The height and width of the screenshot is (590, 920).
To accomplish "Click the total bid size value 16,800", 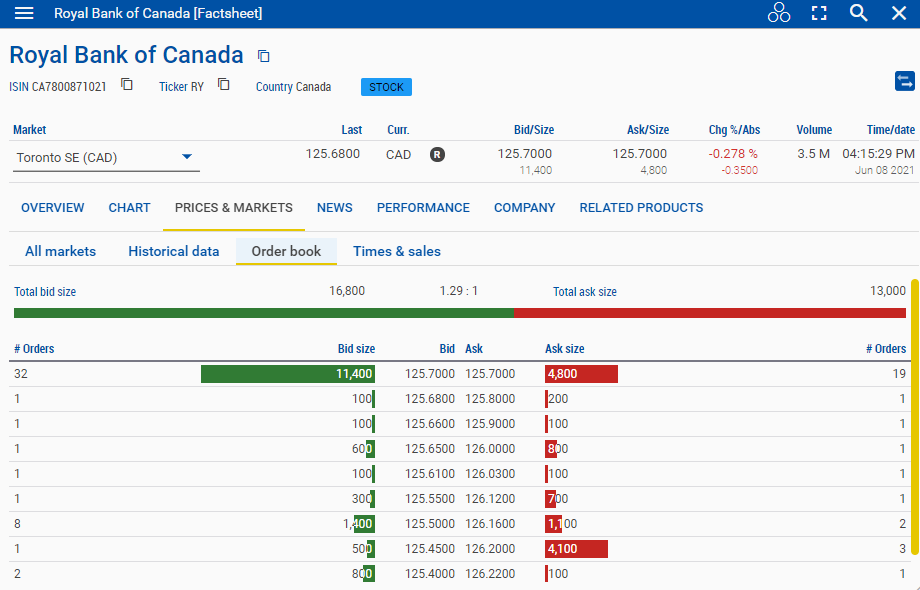I will point(347,291).
